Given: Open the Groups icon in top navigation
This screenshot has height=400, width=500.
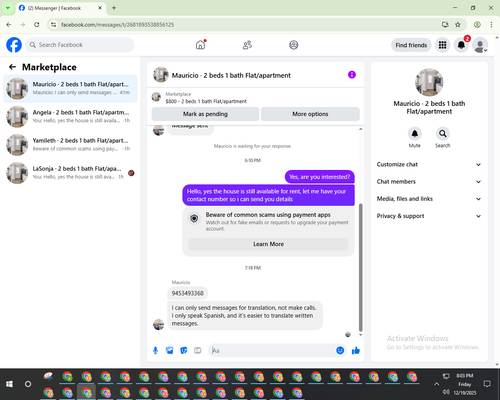Looking at the screenshot, I should pos(294,45).
